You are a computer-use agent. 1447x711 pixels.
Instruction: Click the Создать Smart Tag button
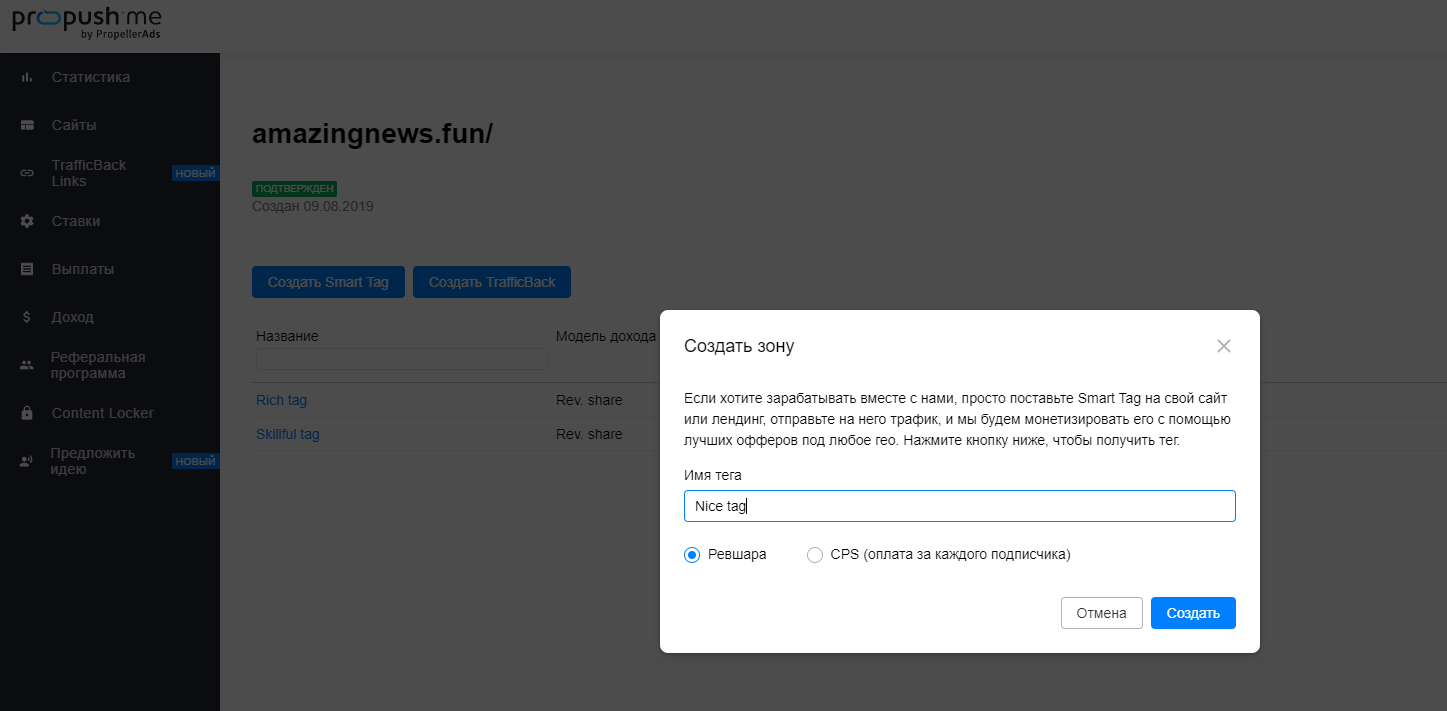tap(328, 282)
